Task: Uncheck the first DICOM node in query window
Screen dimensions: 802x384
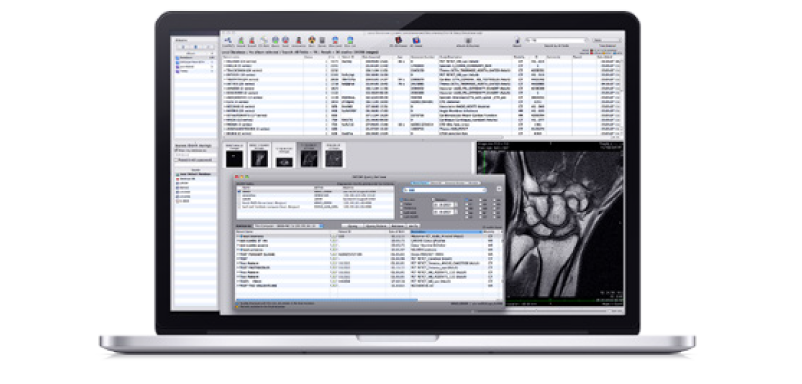Action: (239, 192)
